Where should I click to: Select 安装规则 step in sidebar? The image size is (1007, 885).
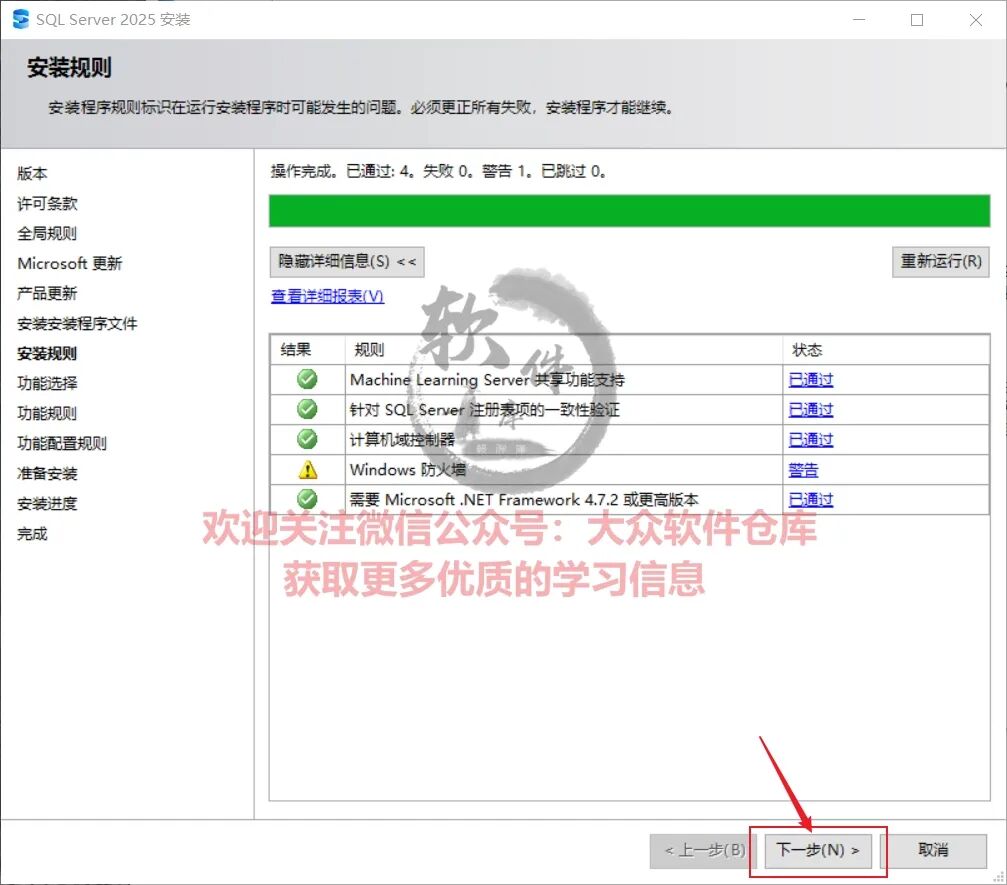[47, 354]
